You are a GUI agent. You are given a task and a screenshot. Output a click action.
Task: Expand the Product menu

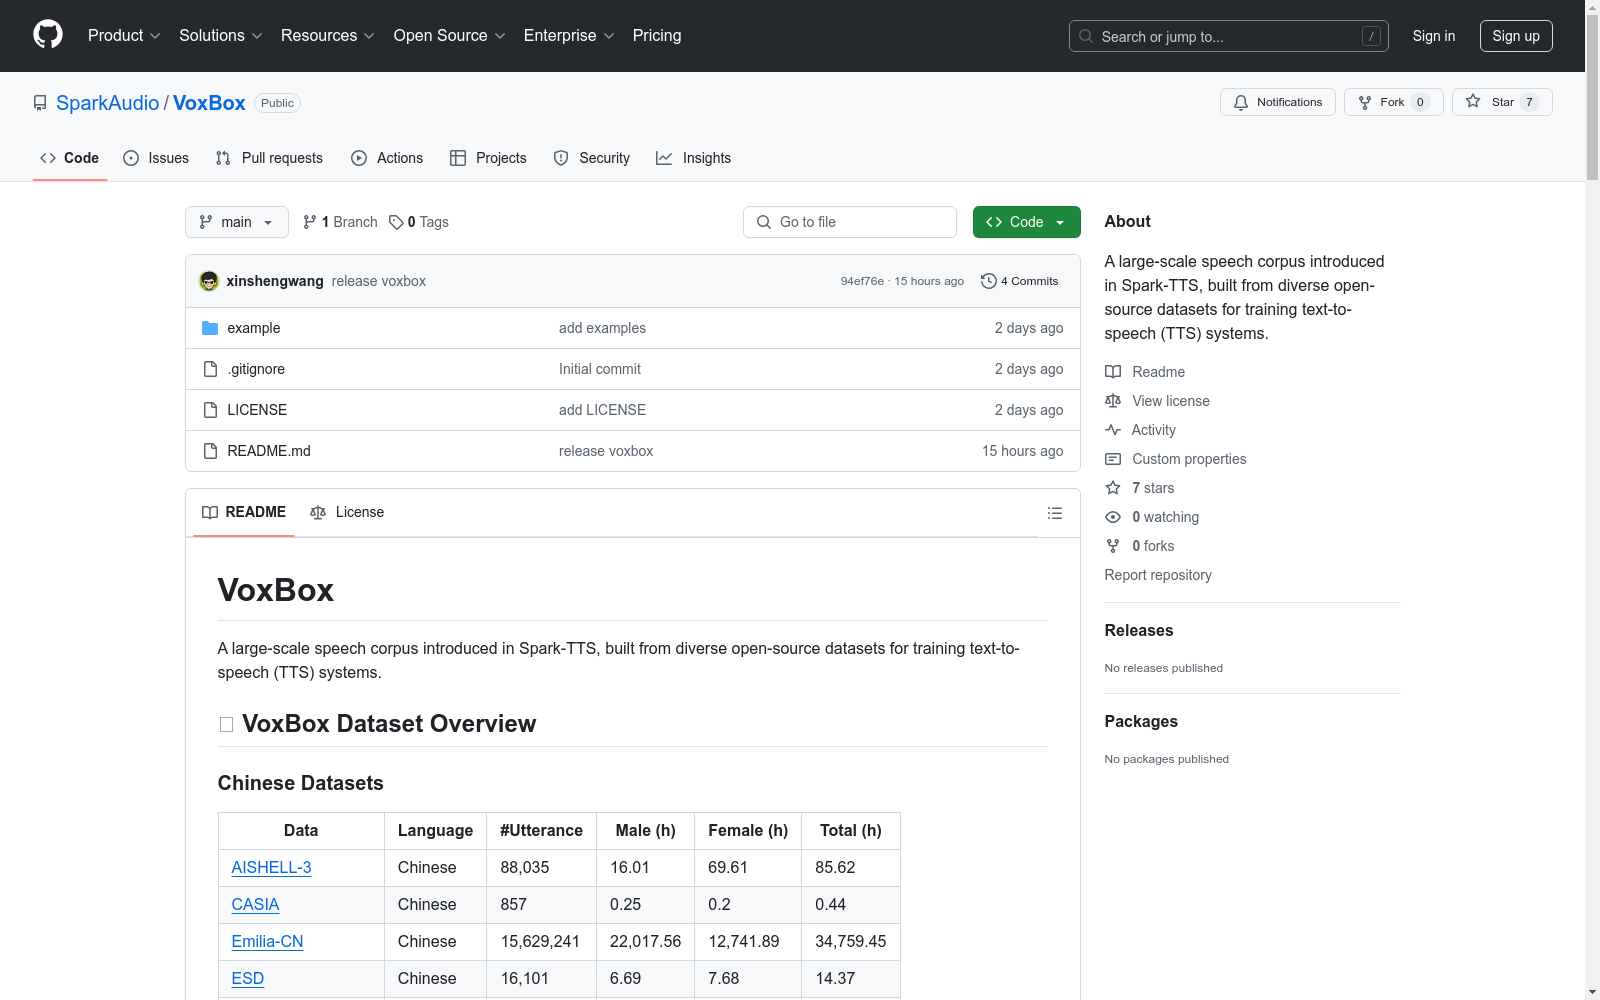(124, 35)
